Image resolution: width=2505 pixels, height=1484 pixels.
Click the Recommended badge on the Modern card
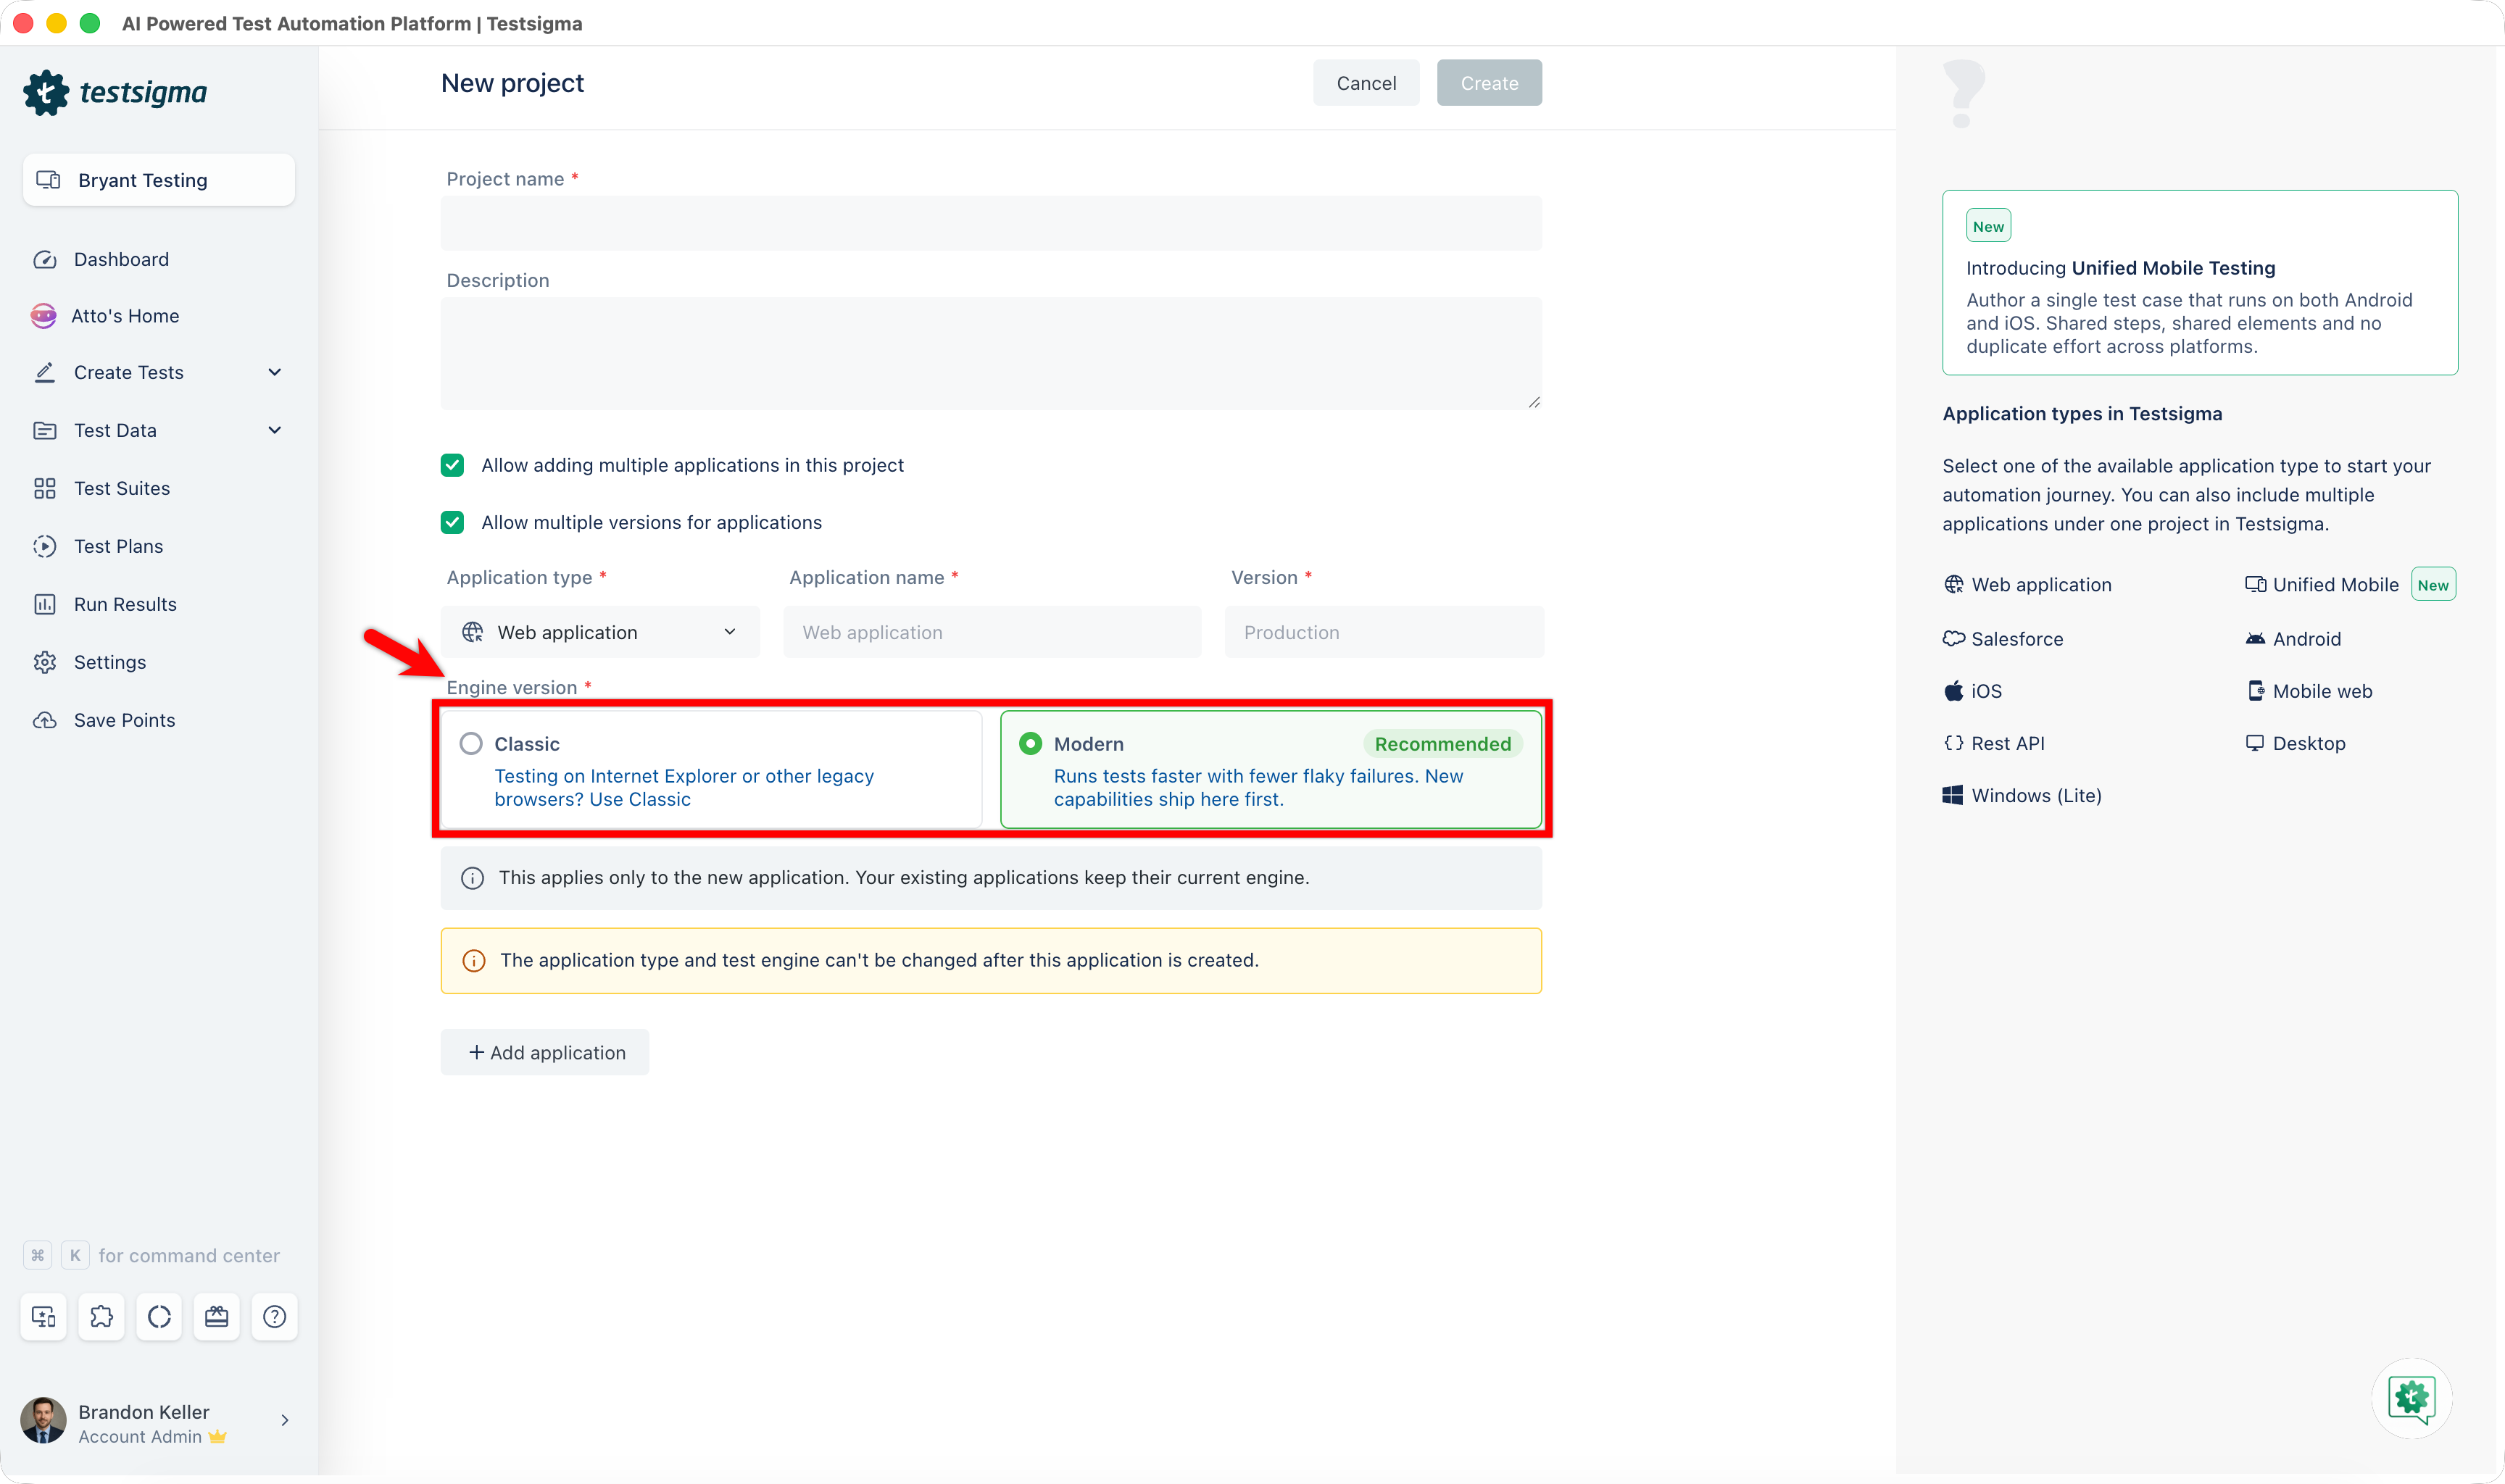point(1443,744)
